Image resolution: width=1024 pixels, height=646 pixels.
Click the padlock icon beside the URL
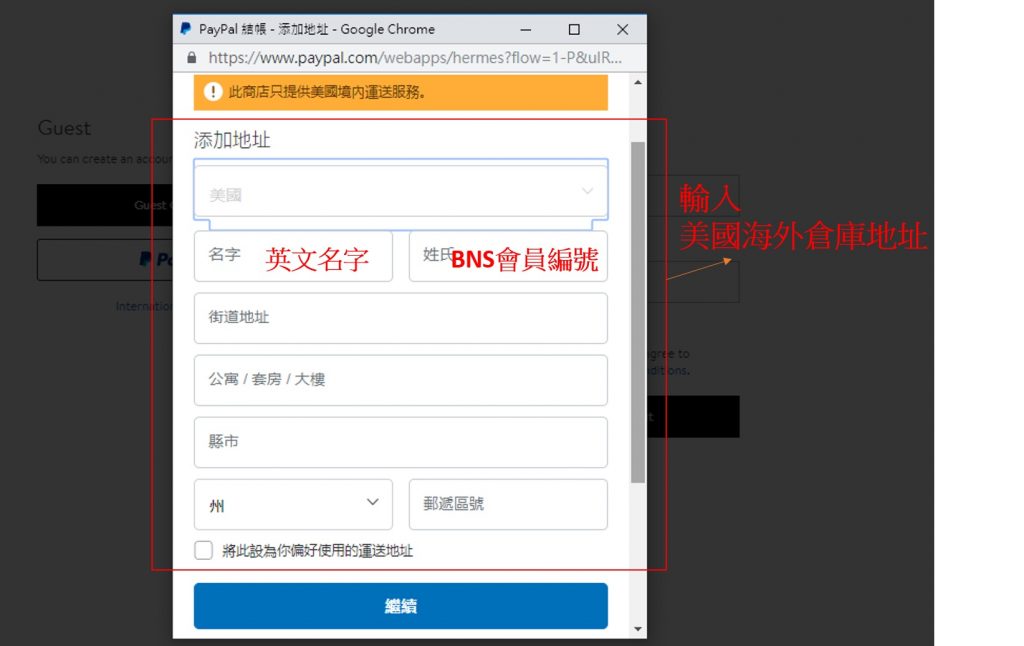pos(192,58)
